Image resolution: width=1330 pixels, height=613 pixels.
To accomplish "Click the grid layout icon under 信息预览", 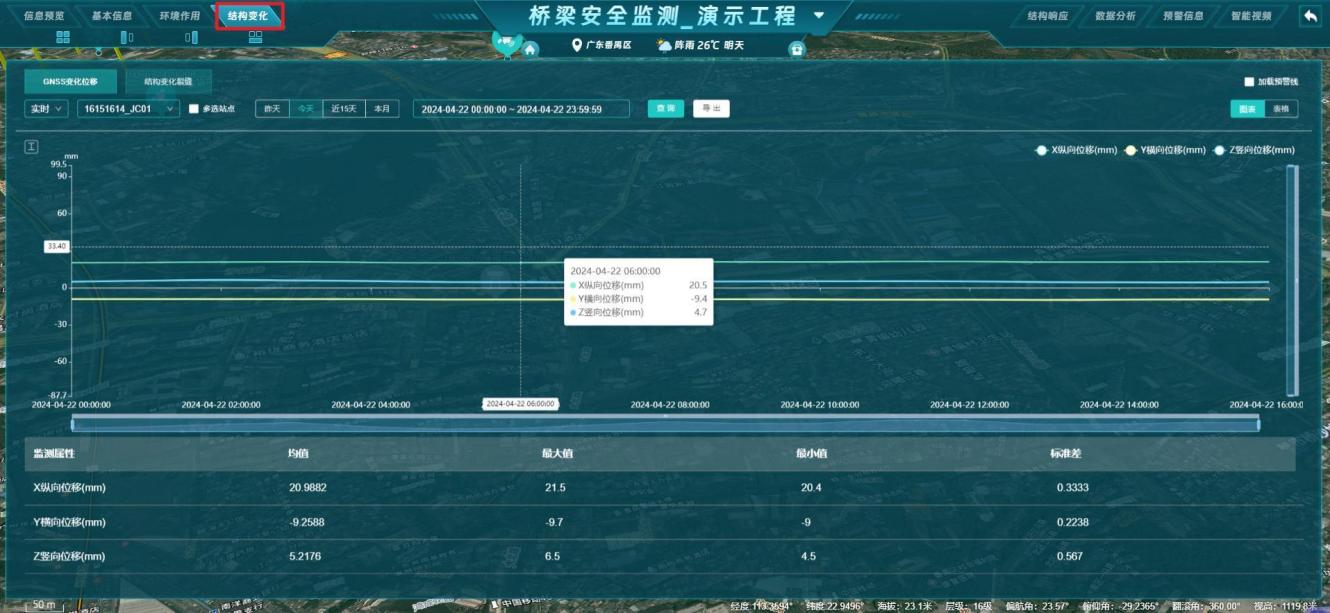I will (63, 37).
